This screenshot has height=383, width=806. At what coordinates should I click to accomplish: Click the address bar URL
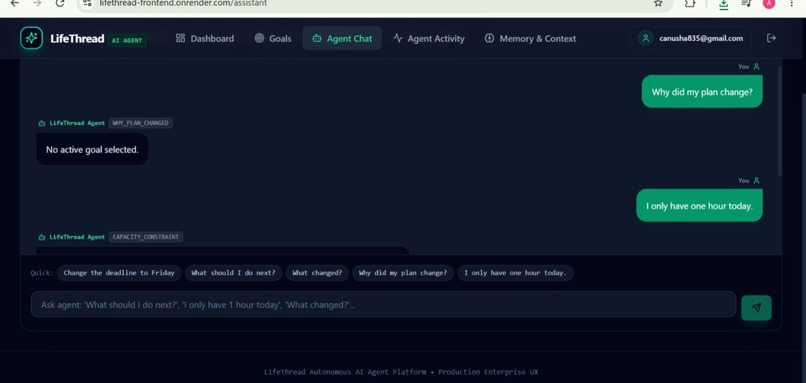183,4
